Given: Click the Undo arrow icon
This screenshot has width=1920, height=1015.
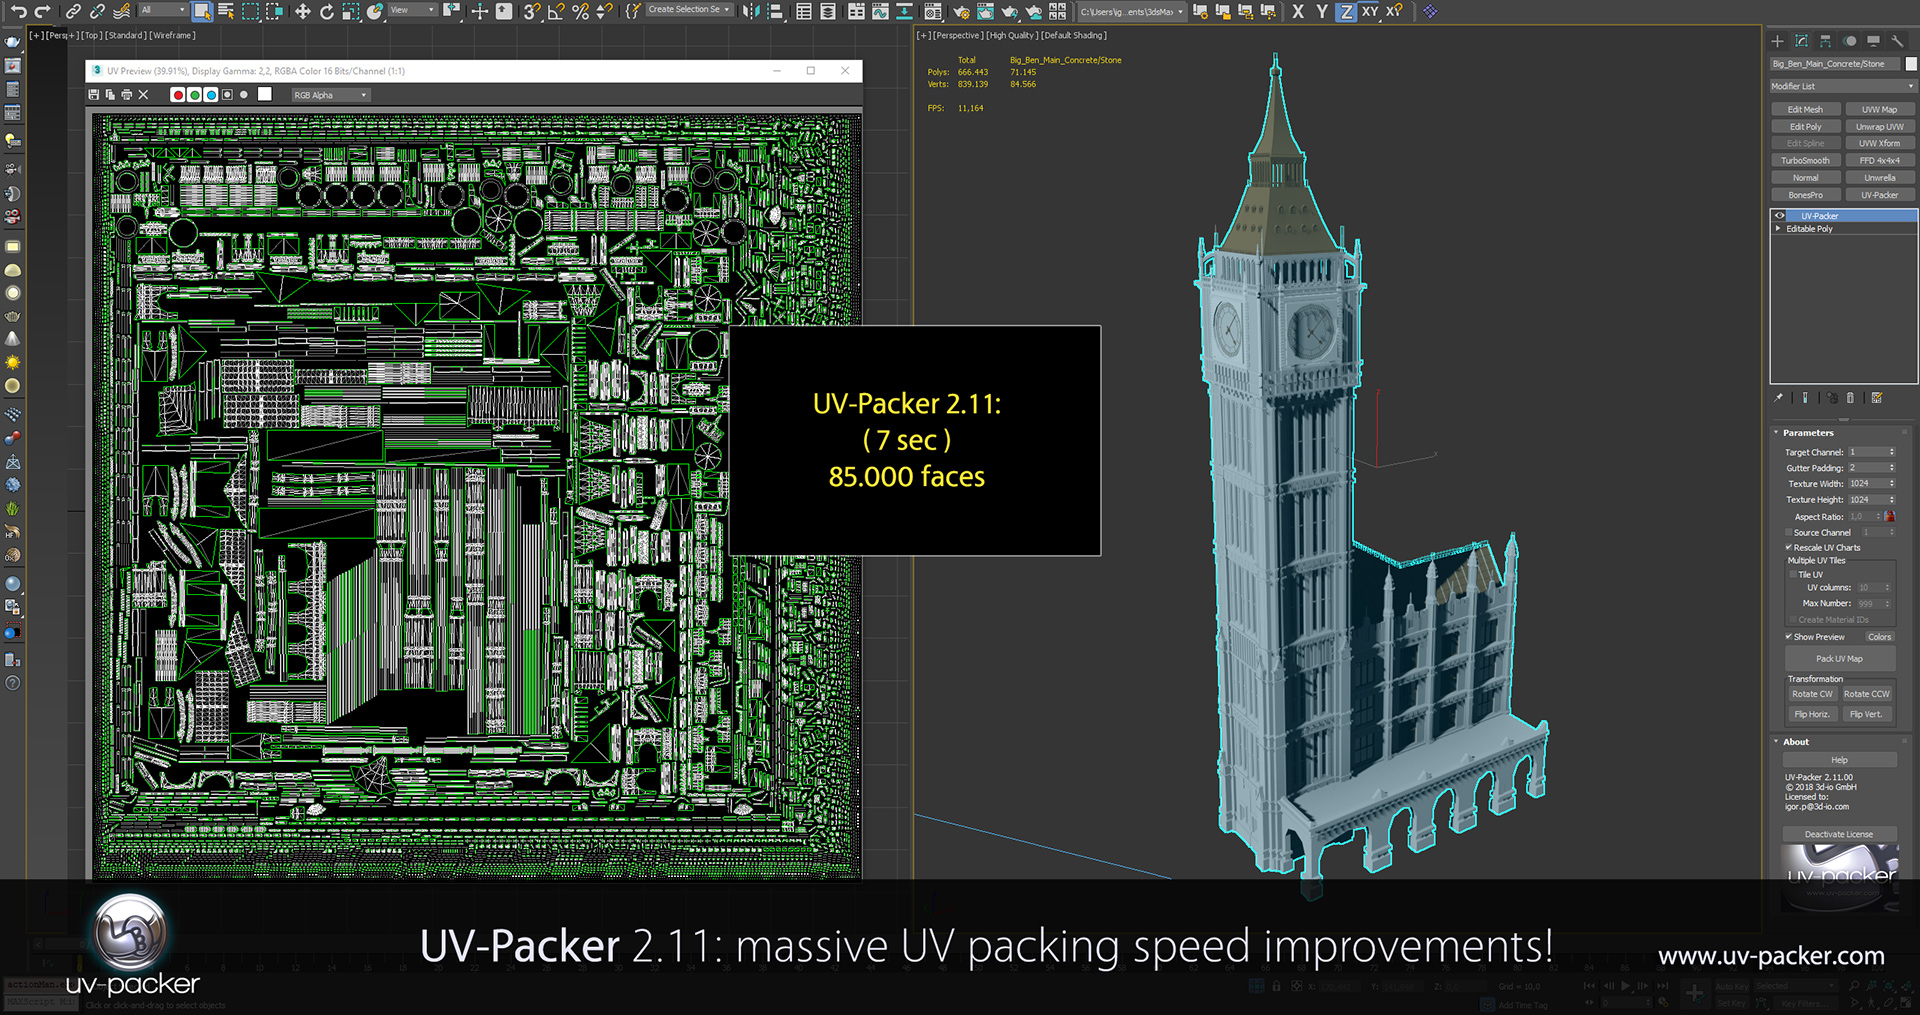Looking at the screenshot, I should click(x=18, y=12).
